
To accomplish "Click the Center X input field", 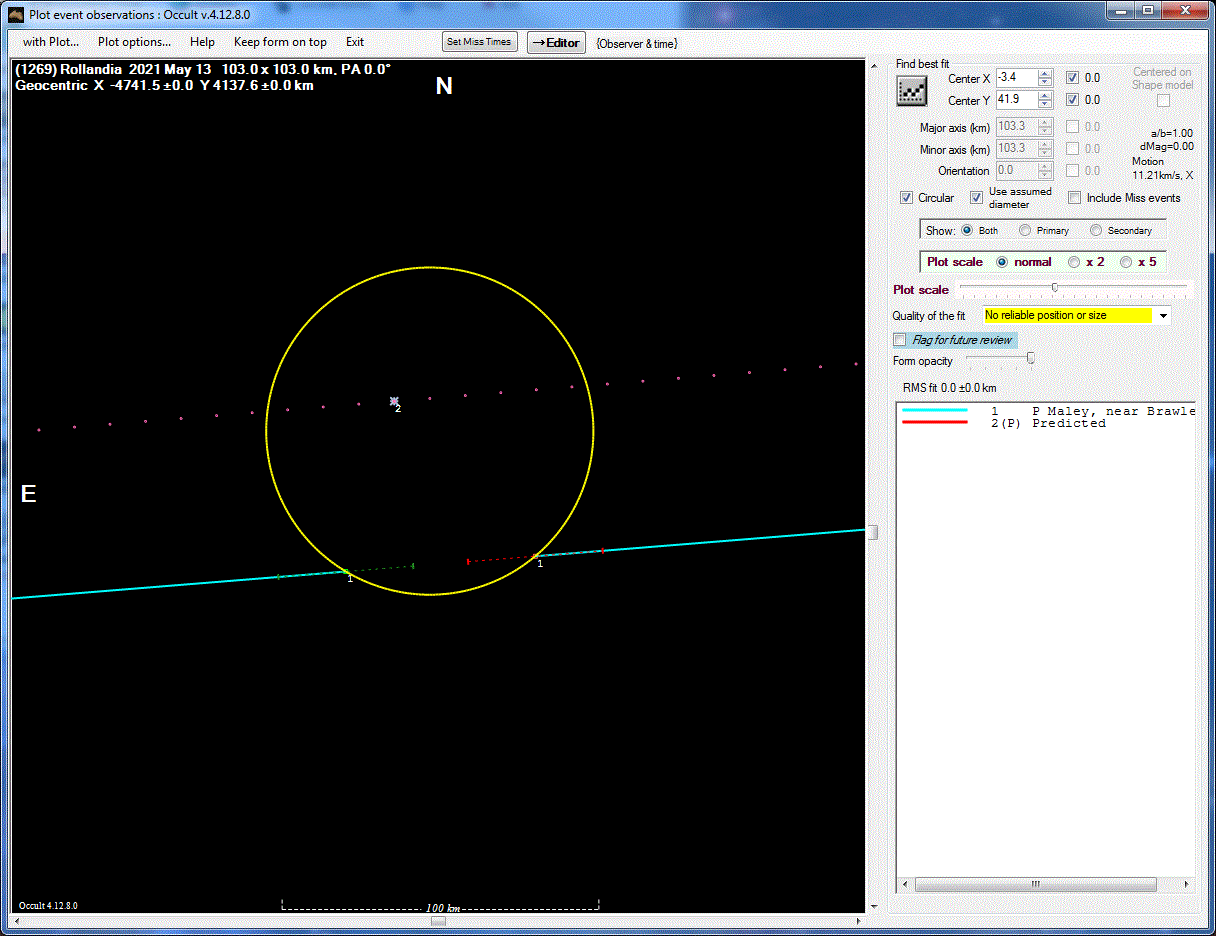I will tap(1015, 78).
